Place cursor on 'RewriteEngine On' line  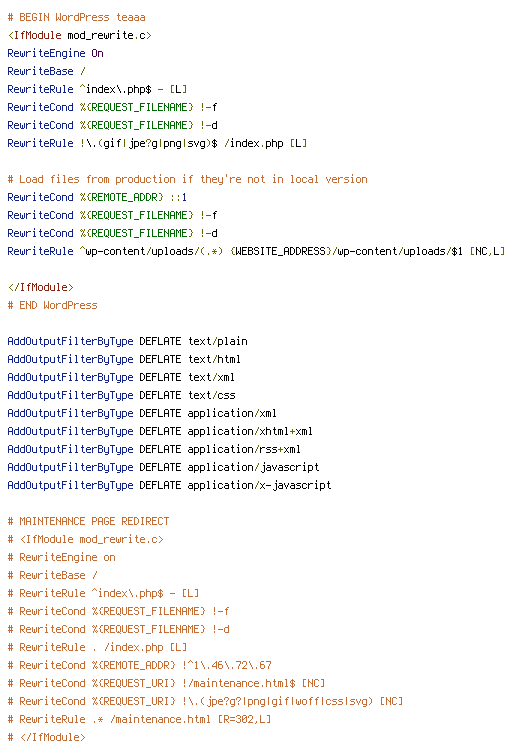click(55, 53)
